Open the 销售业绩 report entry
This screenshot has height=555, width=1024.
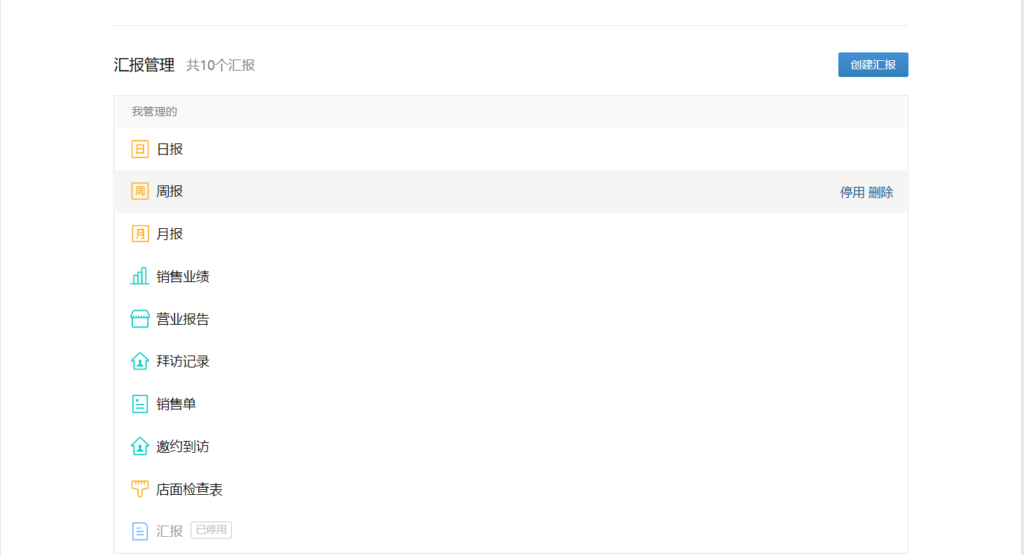coord(511,276)
